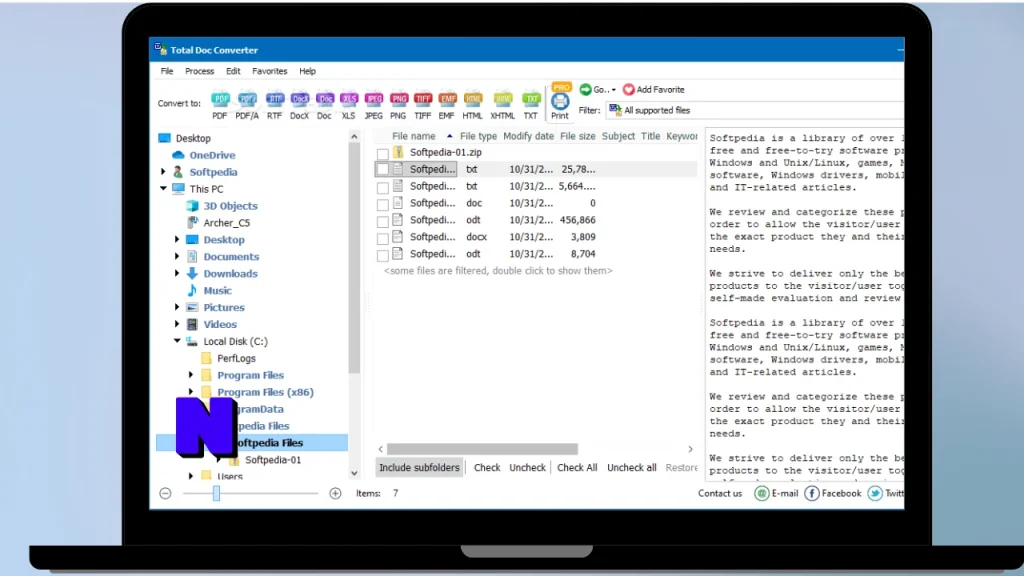Sort by File size column
Screen dimensions: 1024x576
578,136
